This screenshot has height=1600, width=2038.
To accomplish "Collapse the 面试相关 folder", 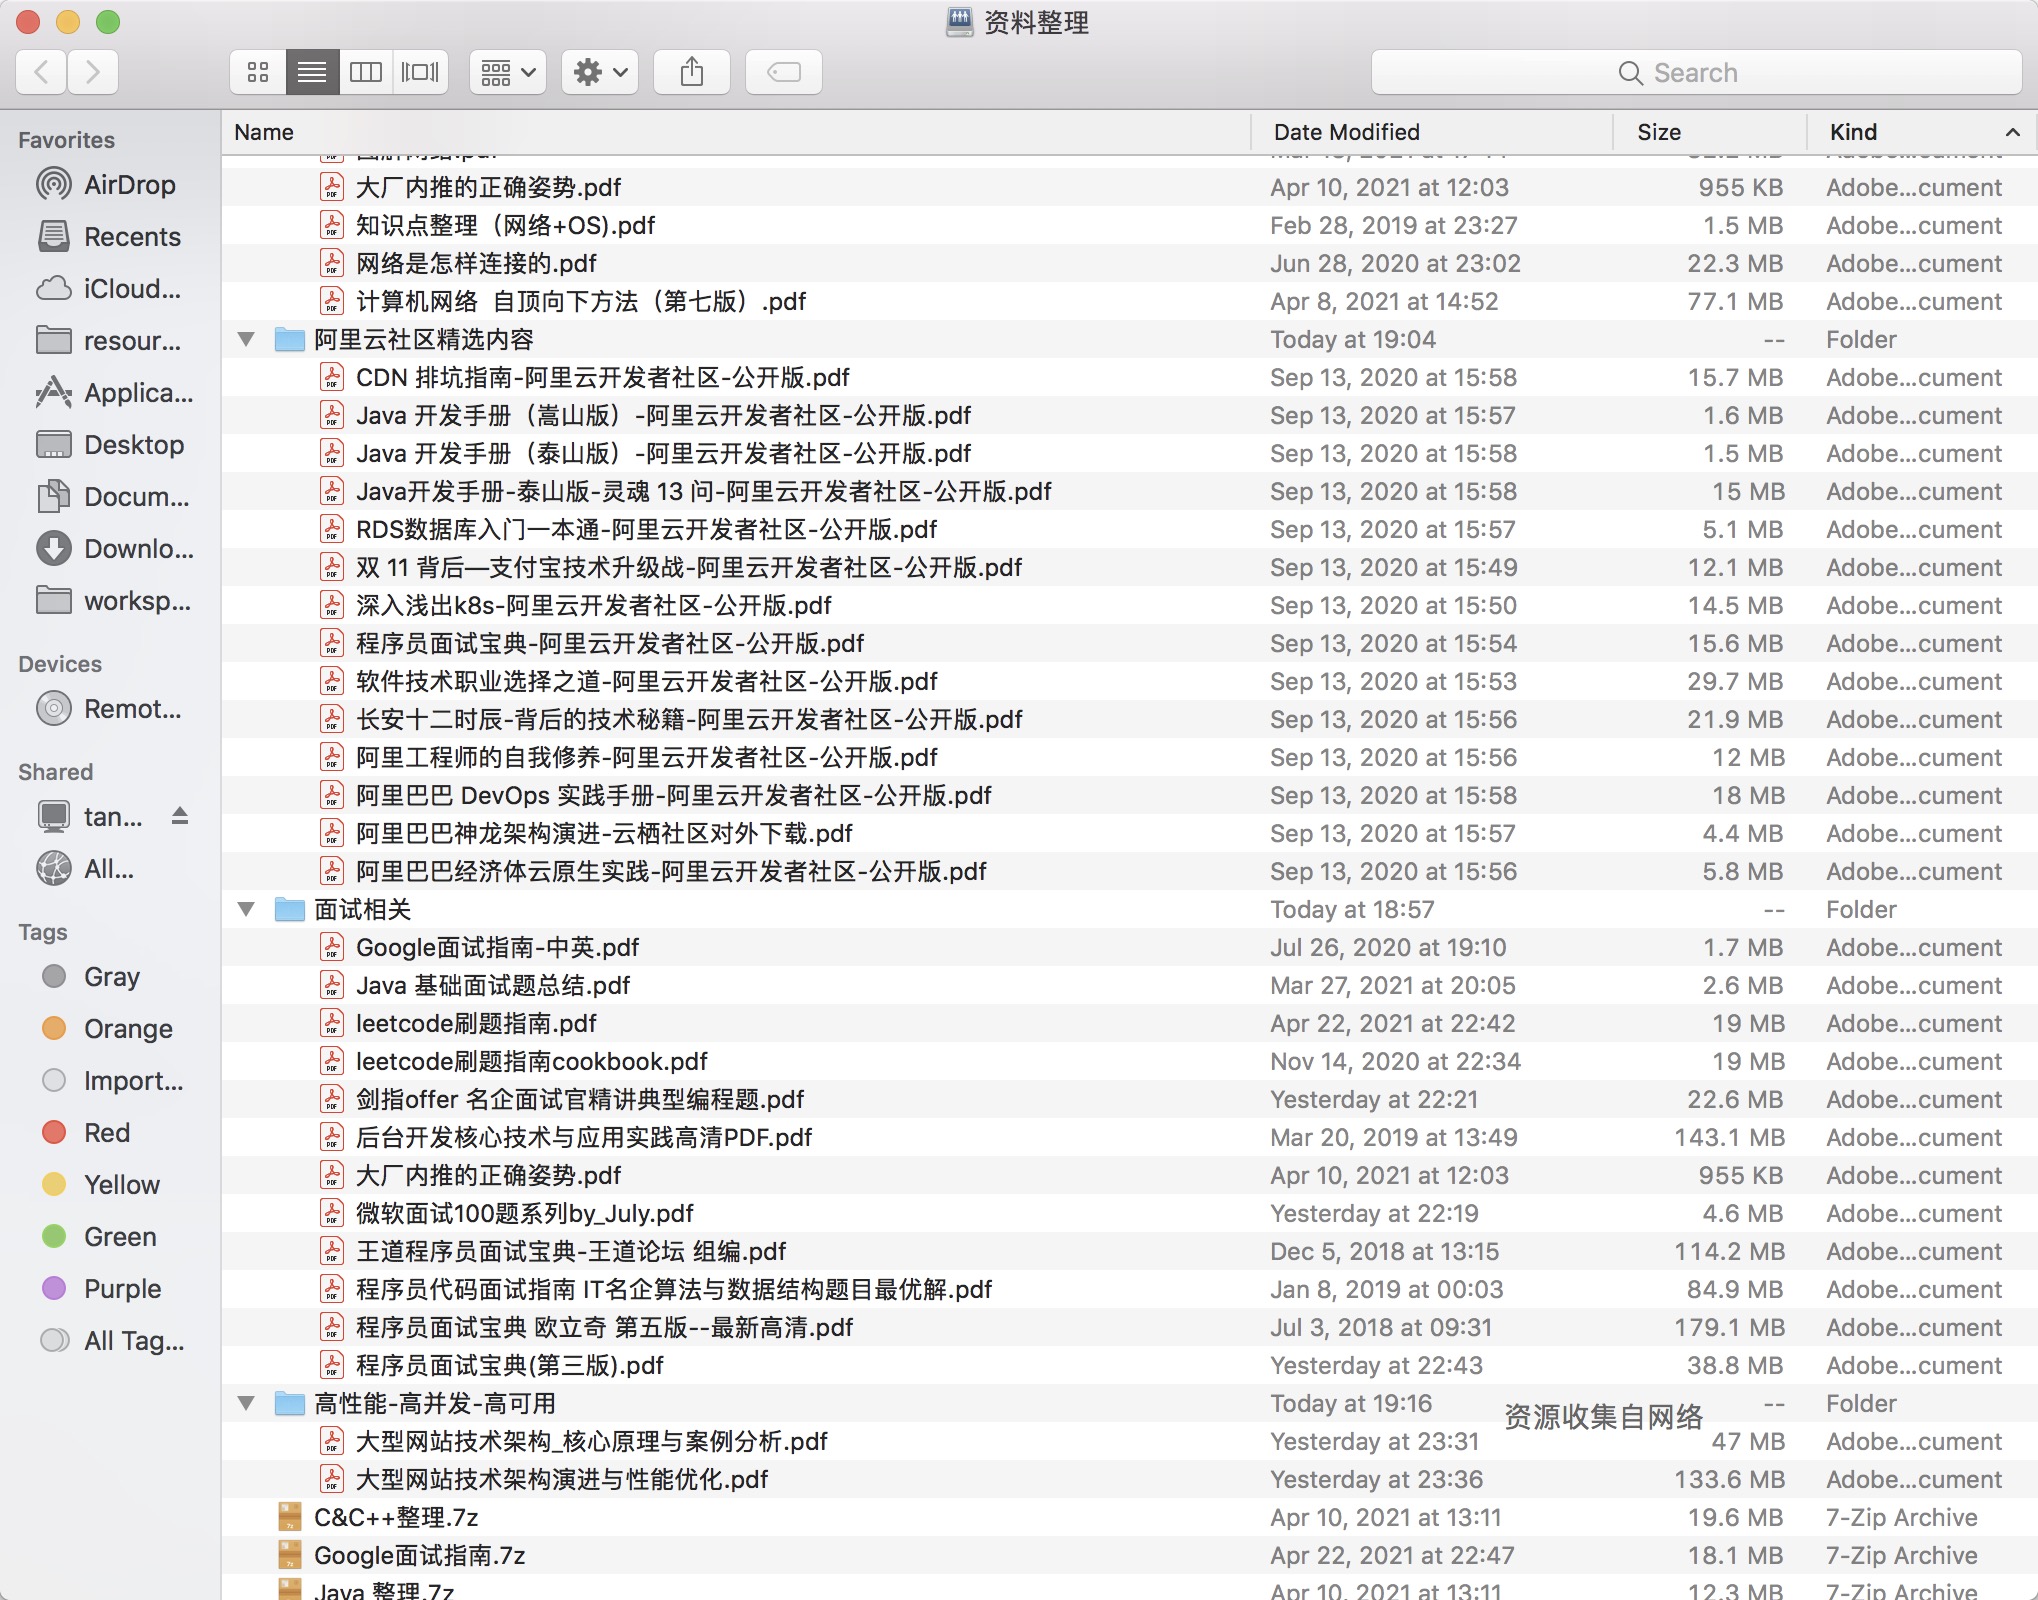I will 246,909.
